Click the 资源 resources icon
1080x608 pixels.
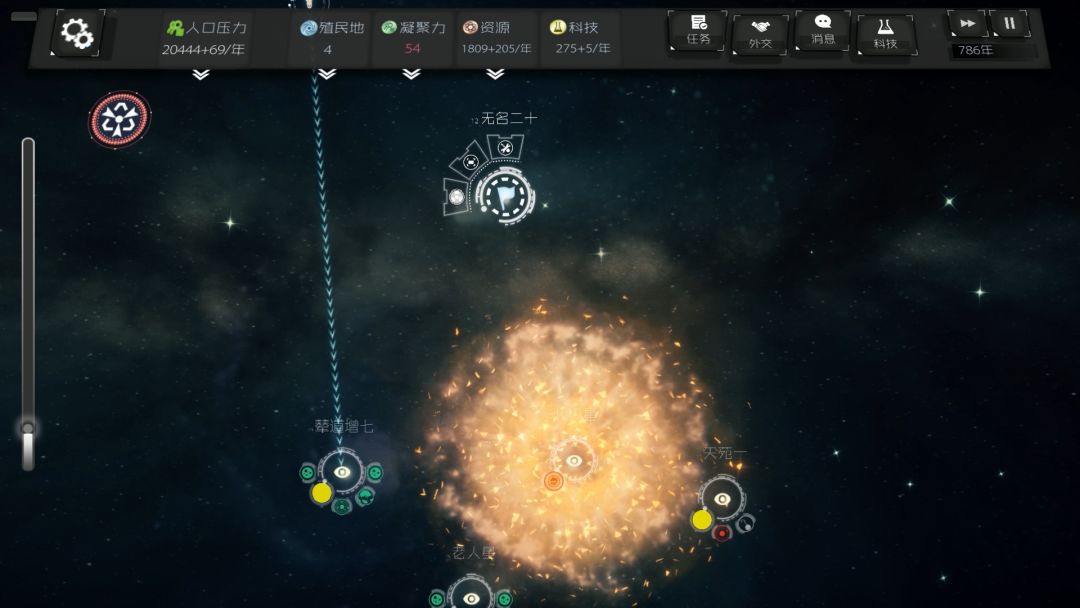pos(470,28)
